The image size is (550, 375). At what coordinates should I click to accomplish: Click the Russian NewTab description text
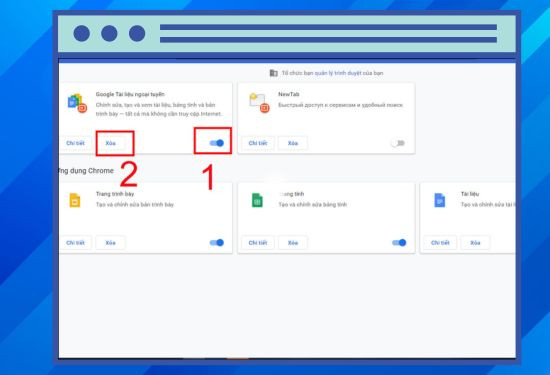click(341, 105)
